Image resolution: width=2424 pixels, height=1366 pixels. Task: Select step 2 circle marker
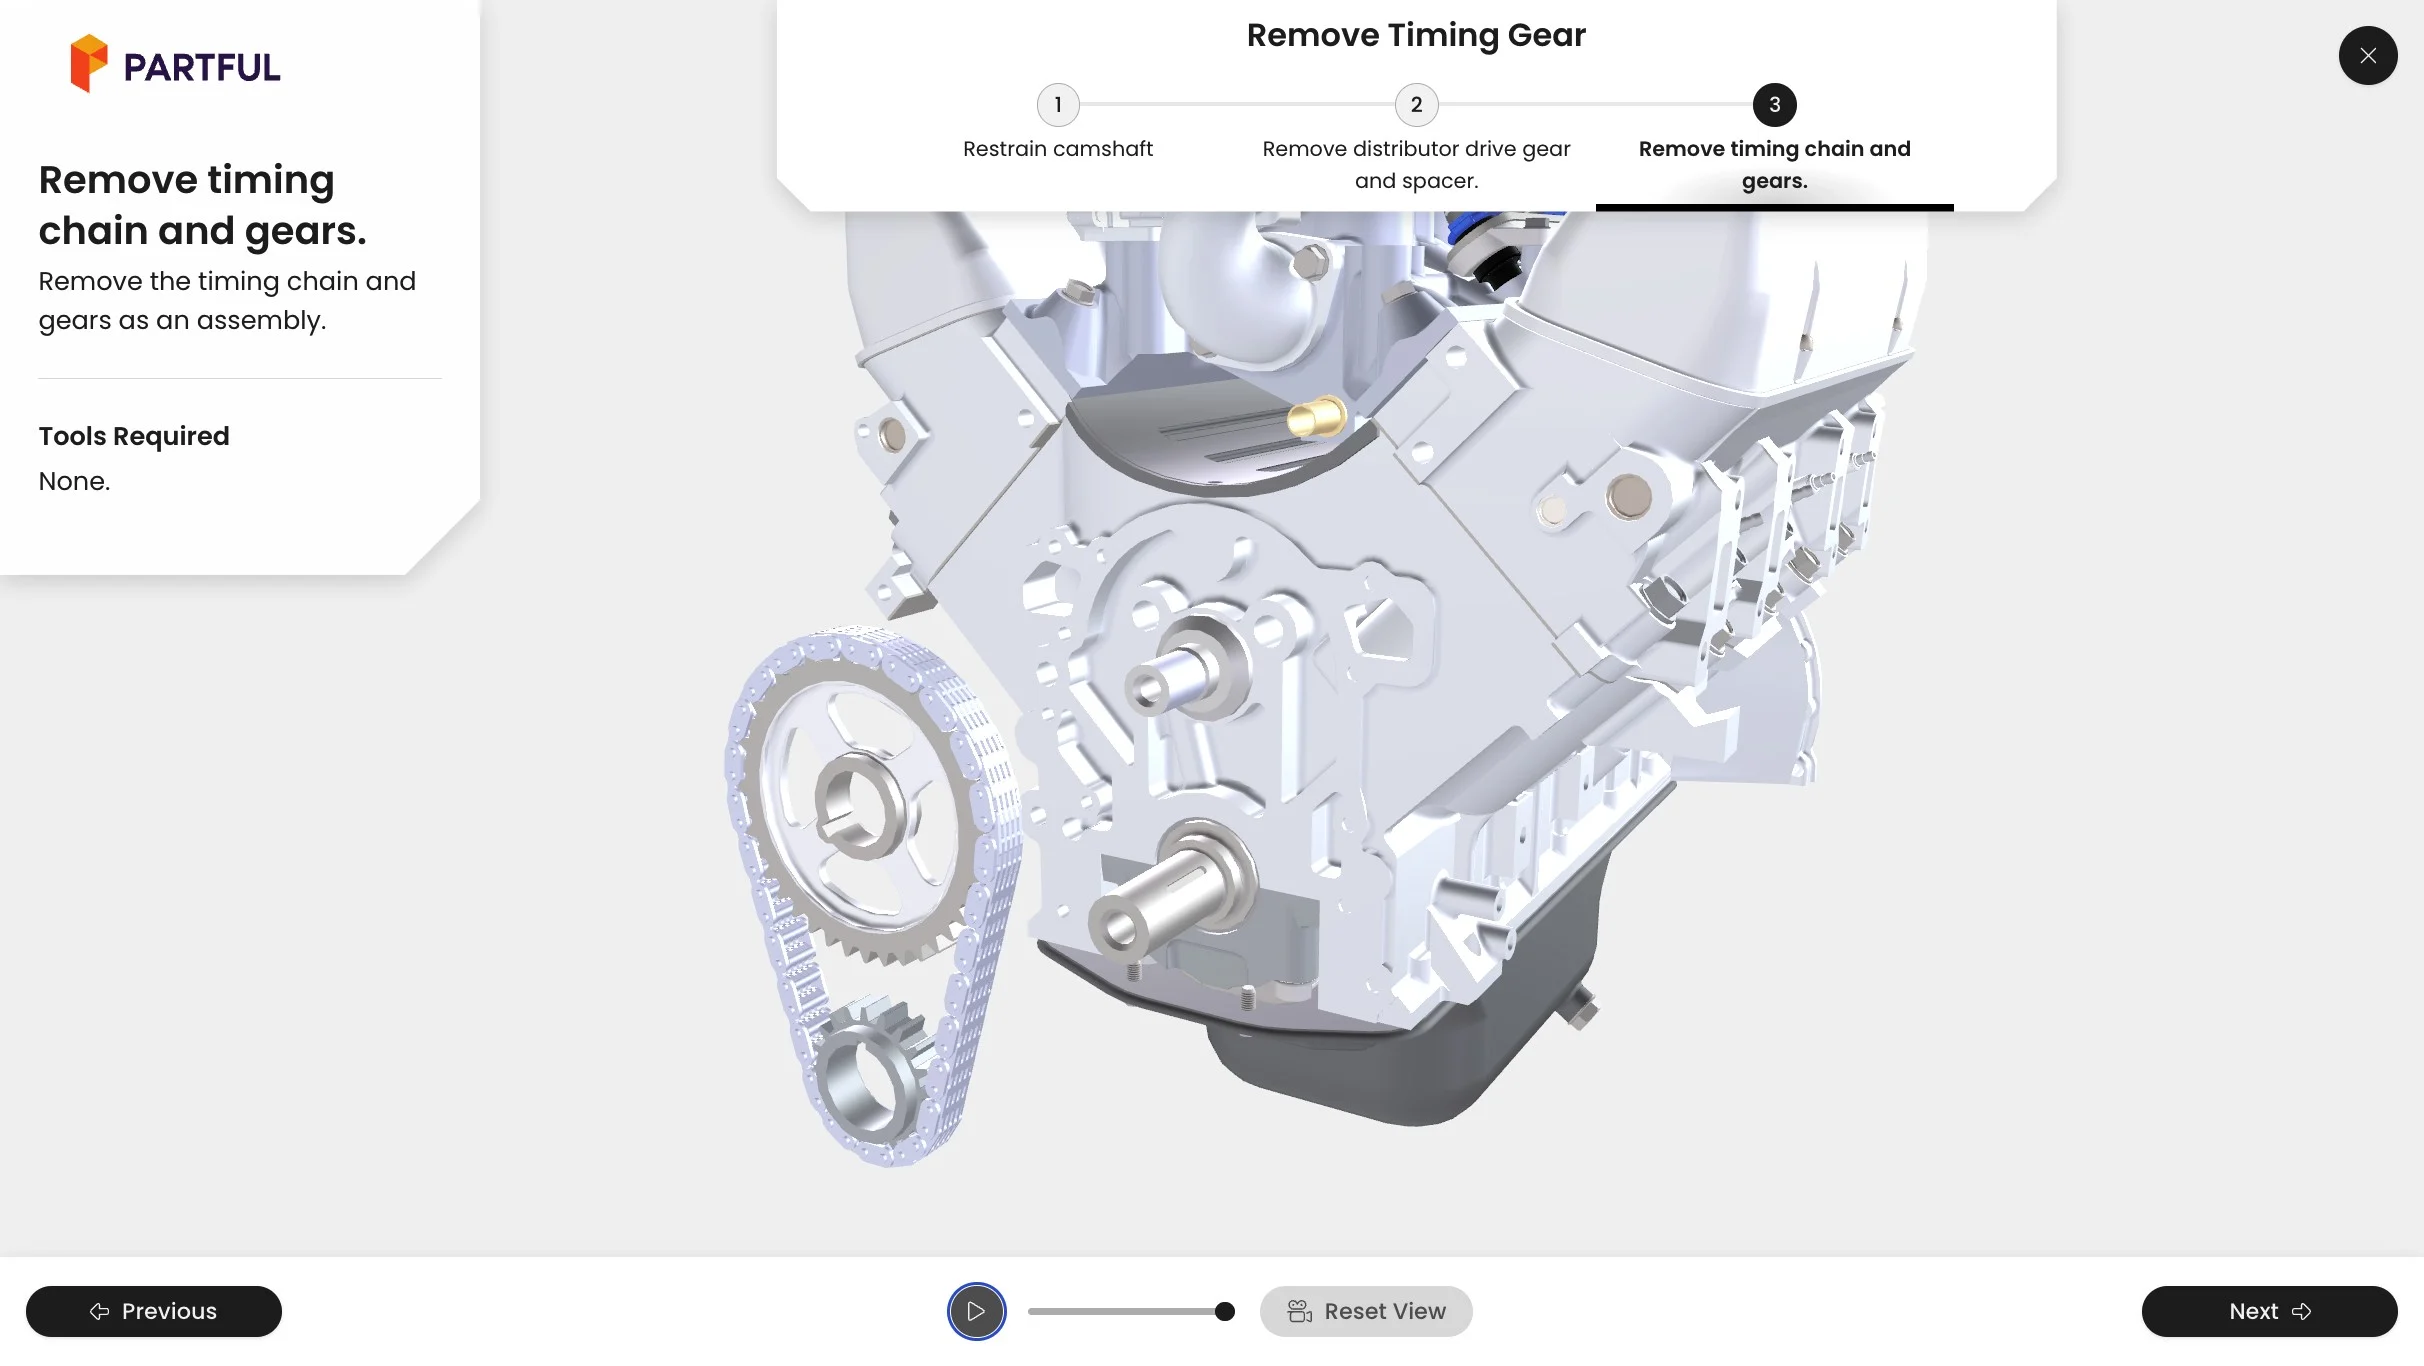[1416, 105]
